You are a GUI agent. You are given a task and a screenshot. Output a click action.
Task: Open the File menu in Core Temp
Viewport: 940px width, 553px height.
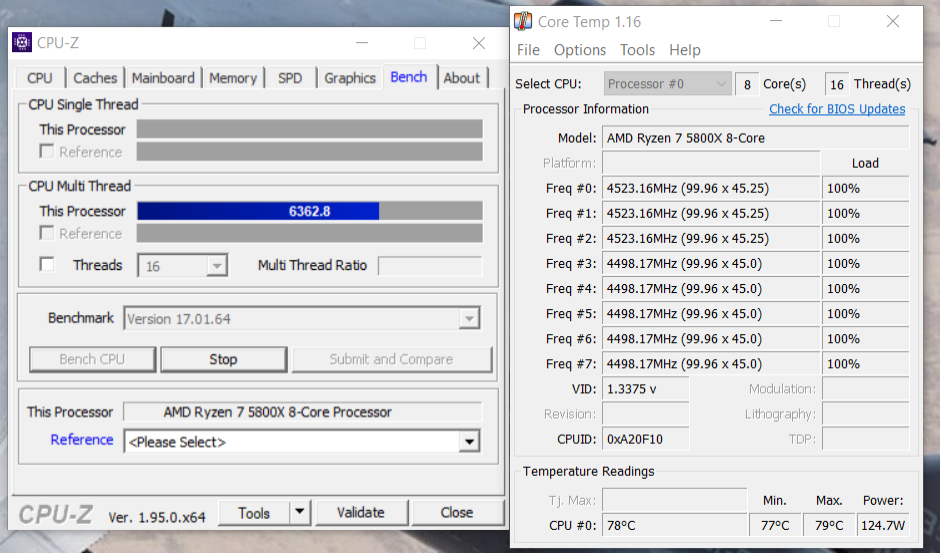click(528, 50)
